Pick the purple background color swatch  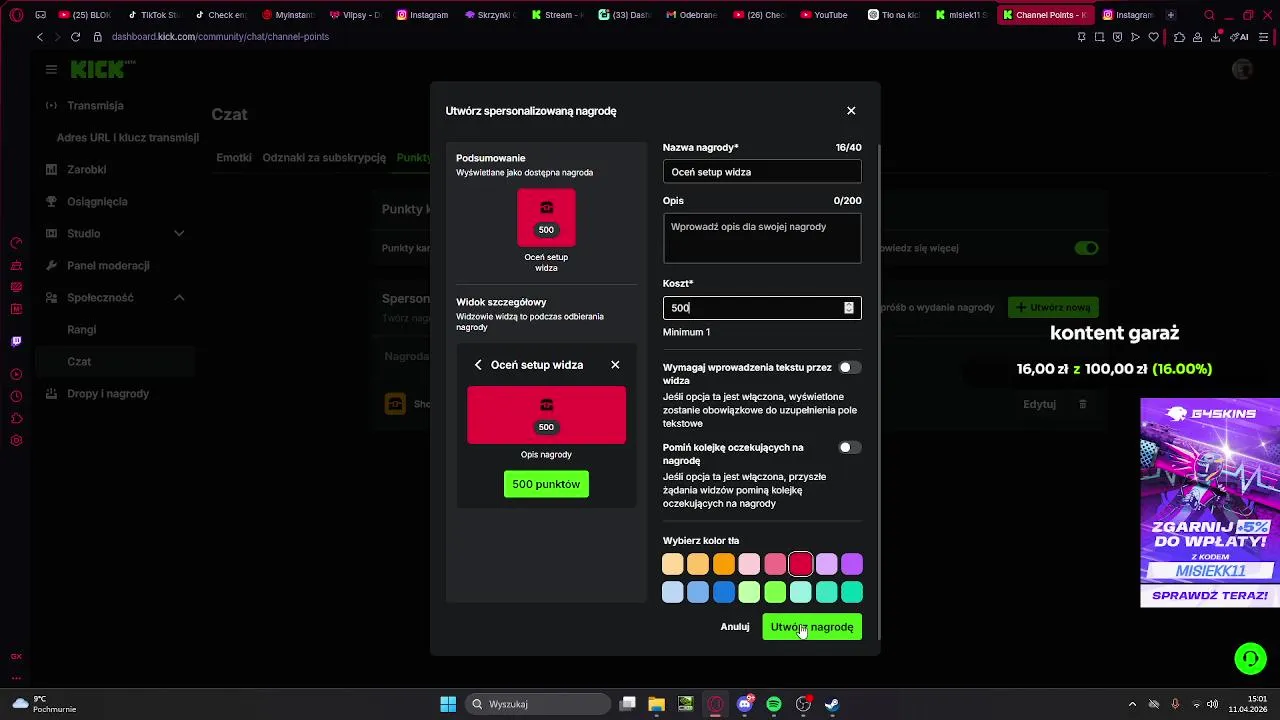pos(852,565)
